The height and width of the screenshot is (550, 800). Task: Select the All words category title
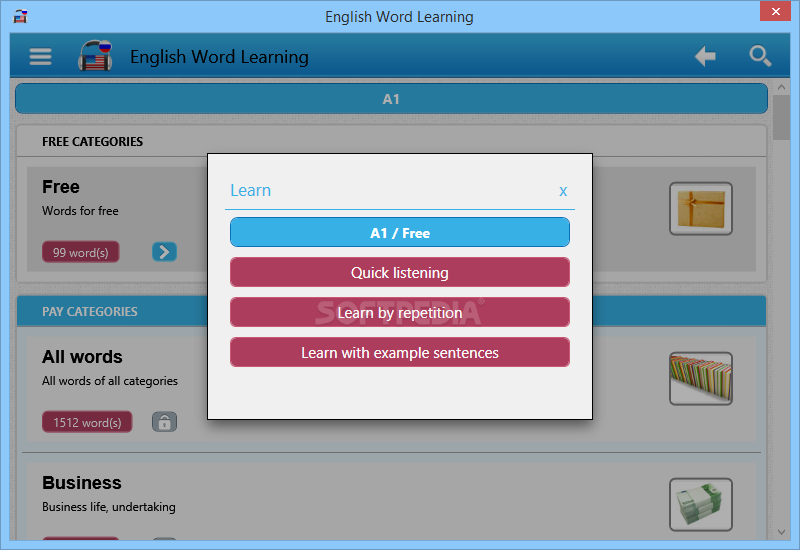(82, 357)
